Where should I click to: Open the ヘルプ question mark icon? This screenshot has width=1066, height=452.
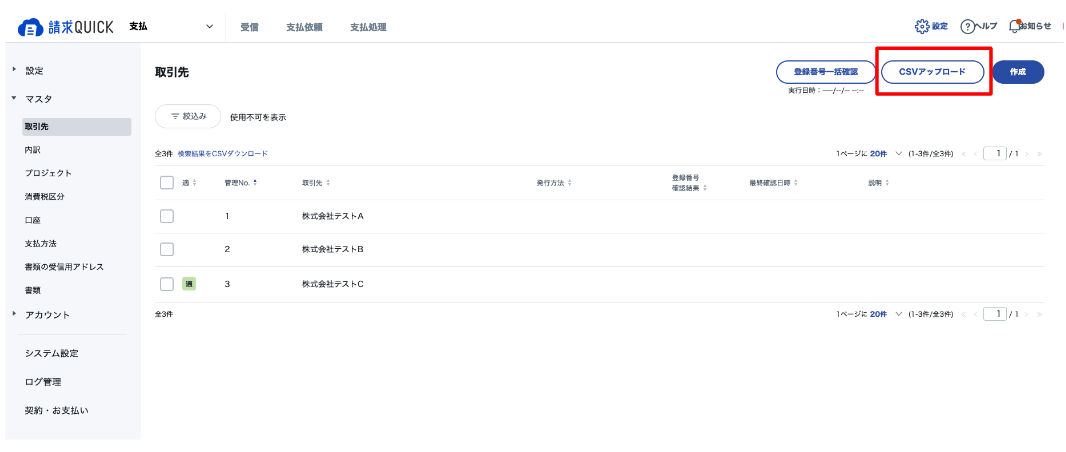[967, 27]
